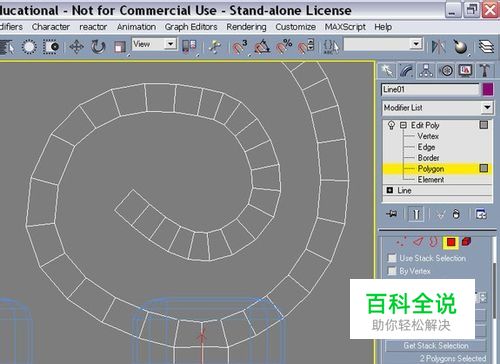Open the Graph Editors menu

coord(191,27)
